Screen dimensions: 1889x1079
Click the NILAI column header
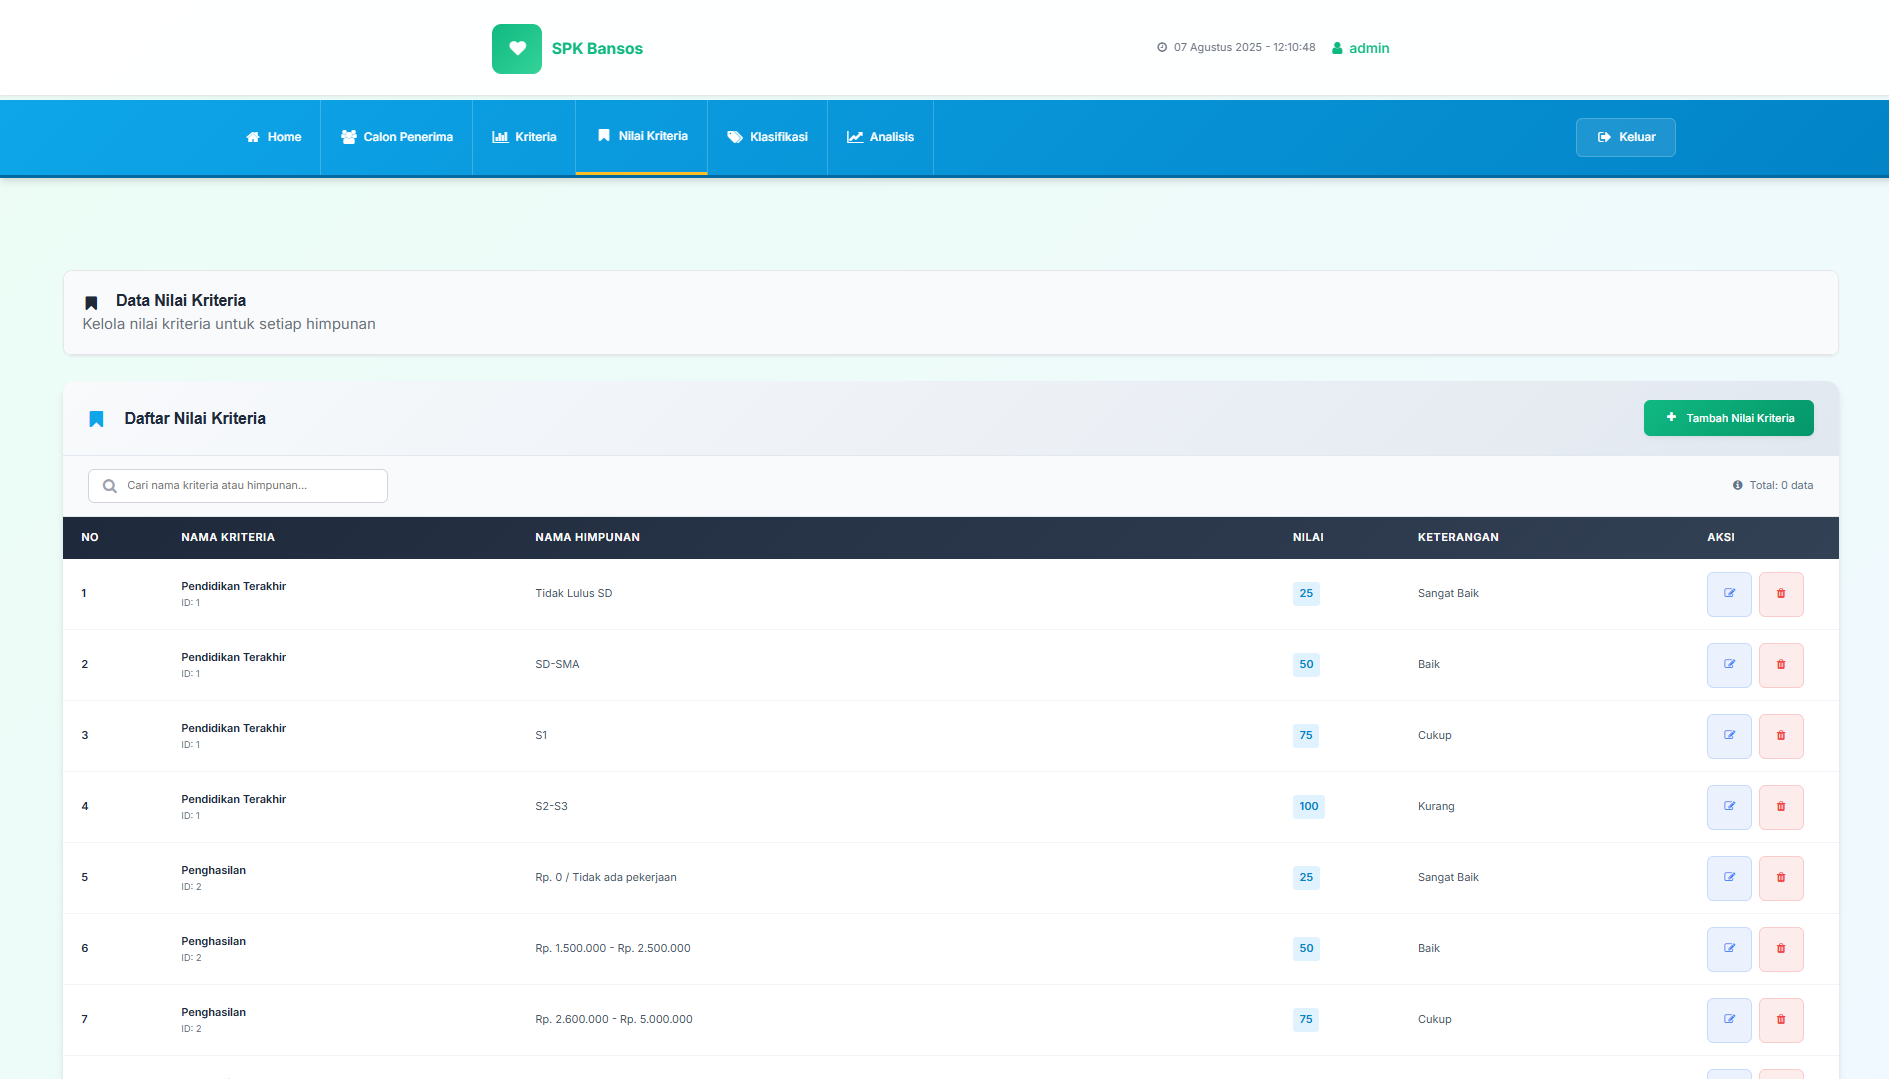tap(1308, 538)
